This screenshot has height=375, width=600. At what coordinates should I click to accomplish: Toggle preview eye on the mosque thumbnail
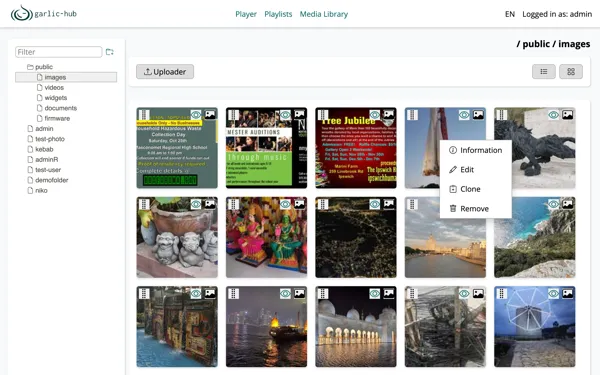[375, 293]
